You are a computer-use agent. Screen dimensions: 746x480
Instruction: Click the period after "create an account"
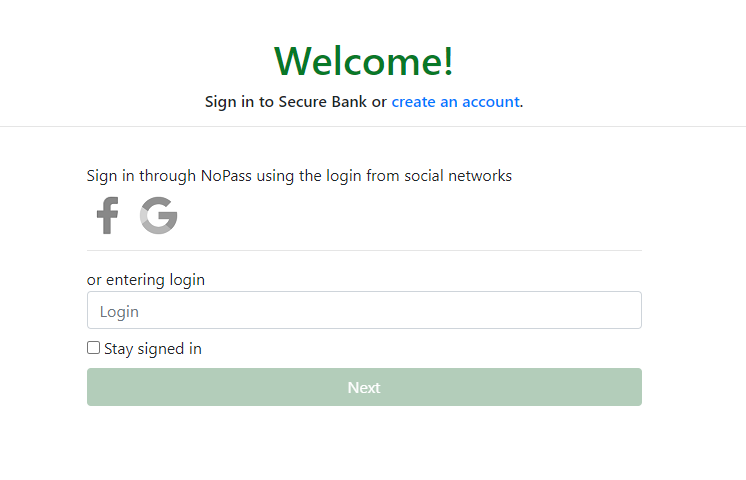(522, 103)
